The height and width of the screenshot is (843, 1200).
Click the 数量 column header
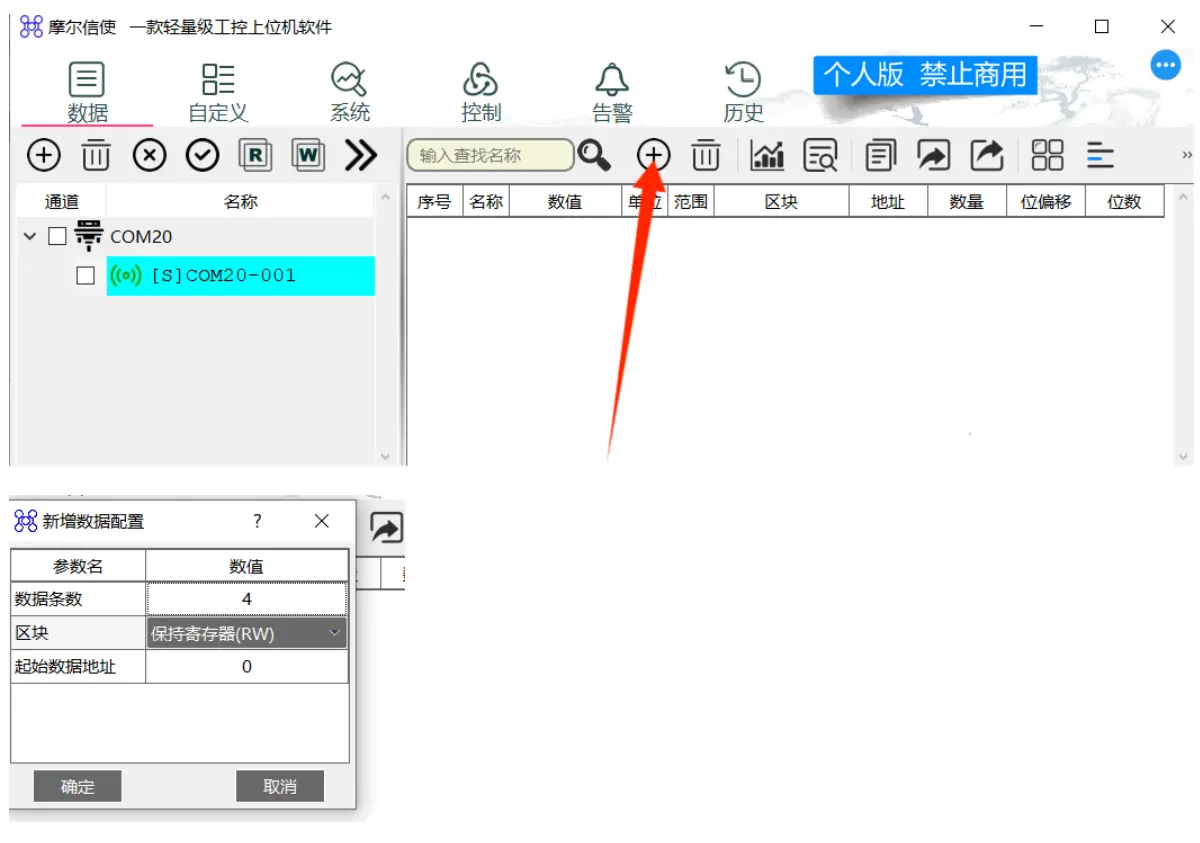(967, 201)
